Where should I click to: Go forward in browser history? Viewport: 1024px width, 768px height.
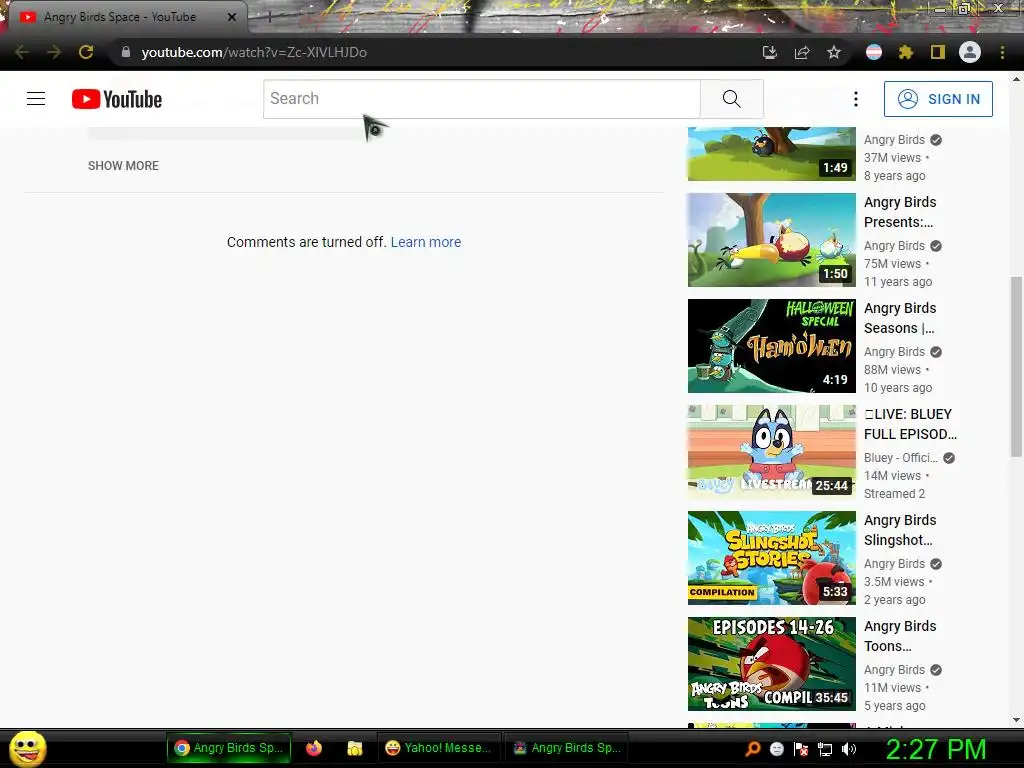tap(54, 52)
